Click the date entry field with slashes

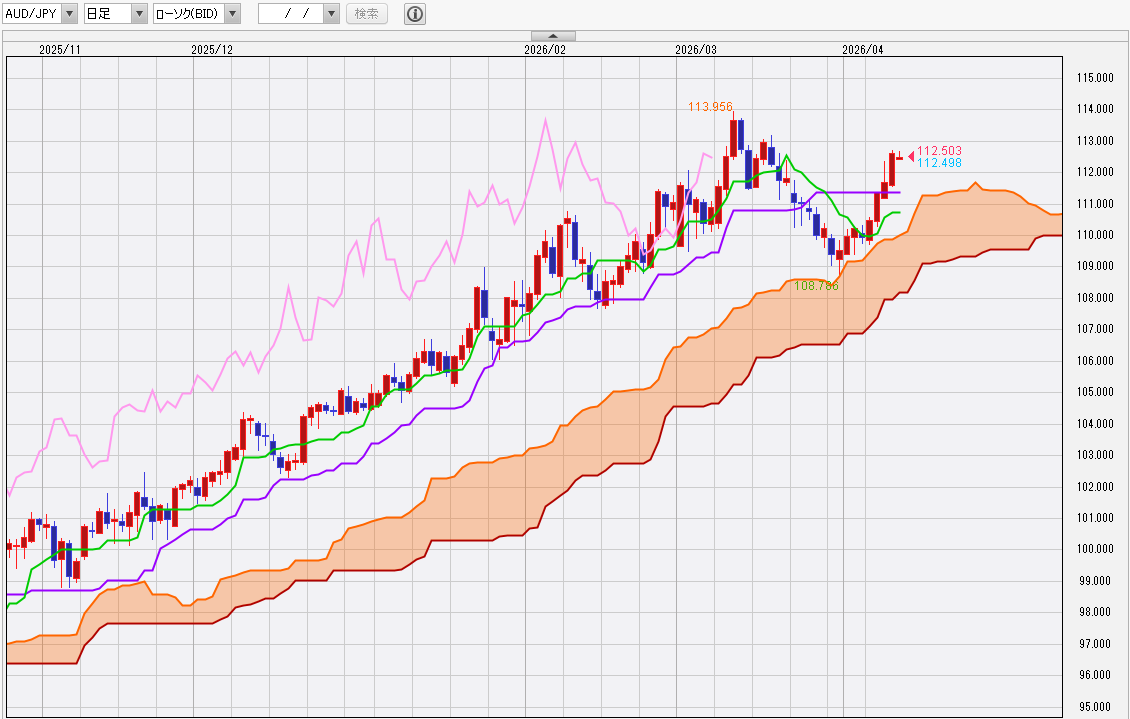click(x=290, y=14)
